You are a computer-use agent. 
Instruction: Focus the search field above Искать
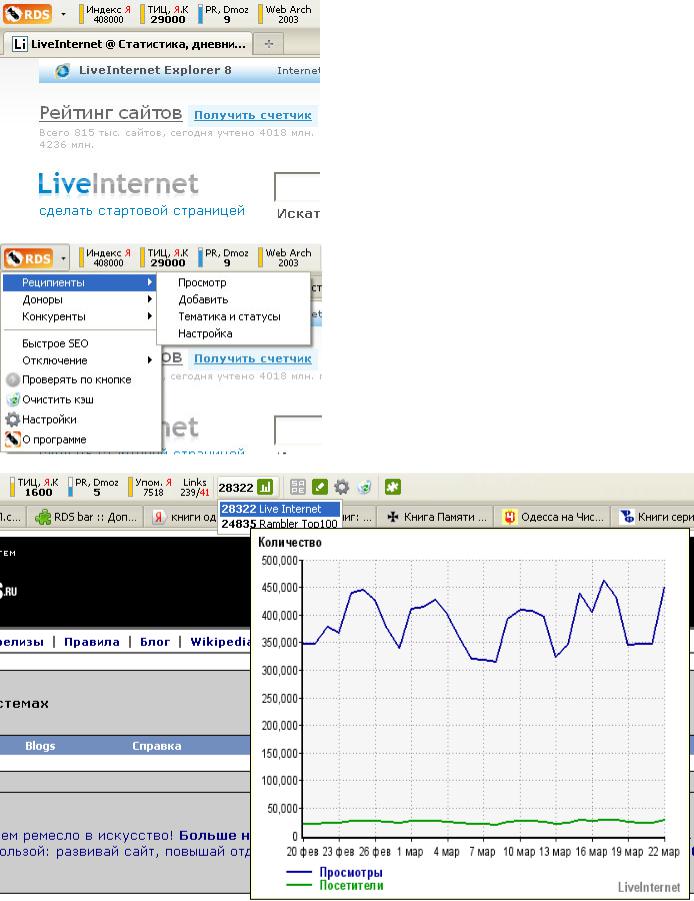(x=297, y=187)
